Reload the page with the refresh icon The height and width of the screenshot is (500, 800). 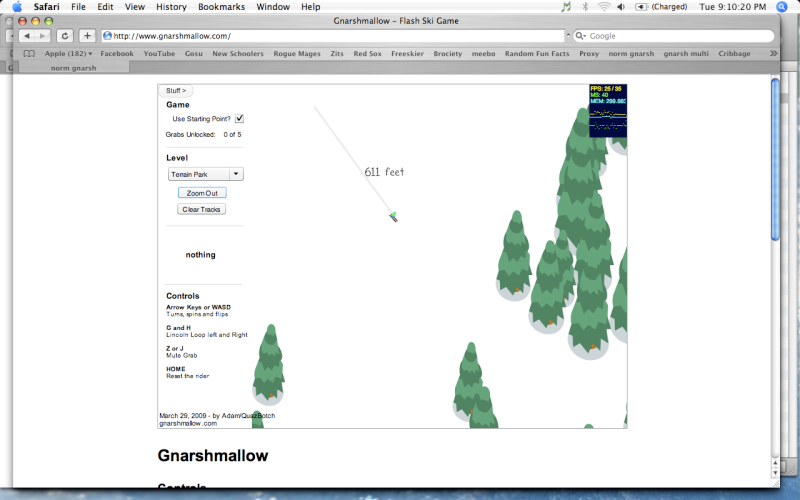point(66,36)
